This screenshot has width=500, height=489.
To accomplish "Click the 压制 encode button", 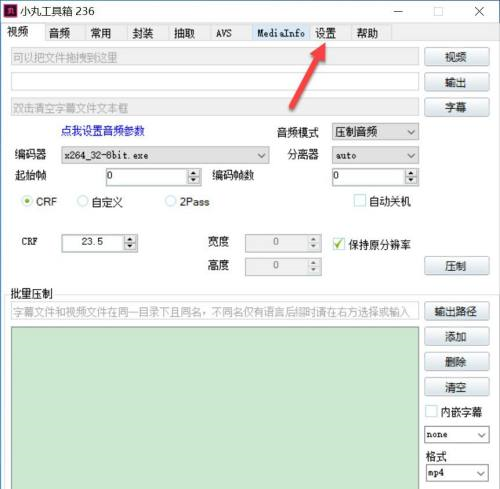I will 456,266.
